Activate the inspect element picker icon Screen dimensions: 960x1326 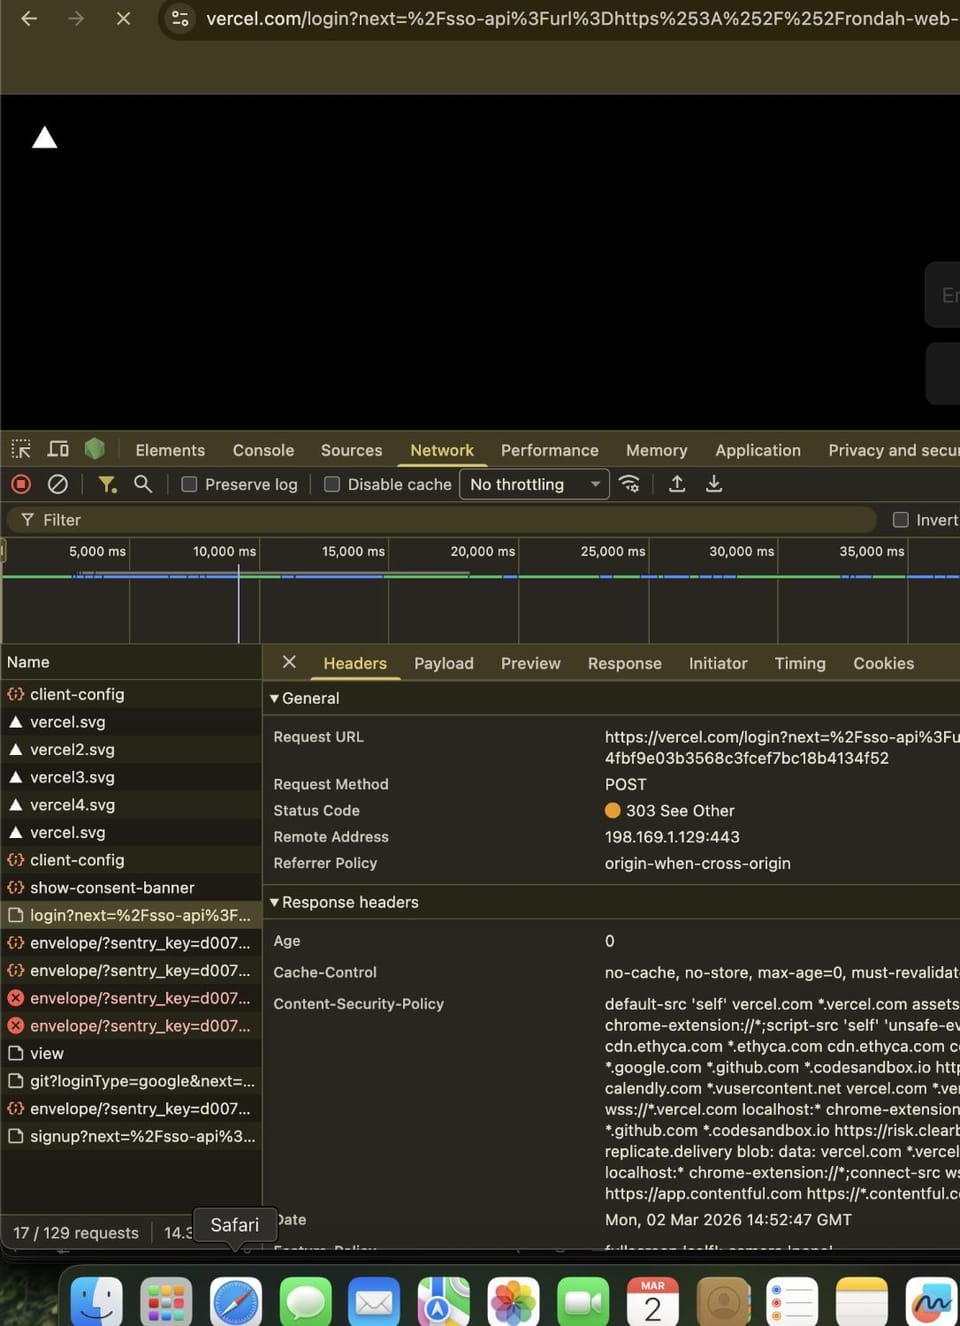coord(21,449)
